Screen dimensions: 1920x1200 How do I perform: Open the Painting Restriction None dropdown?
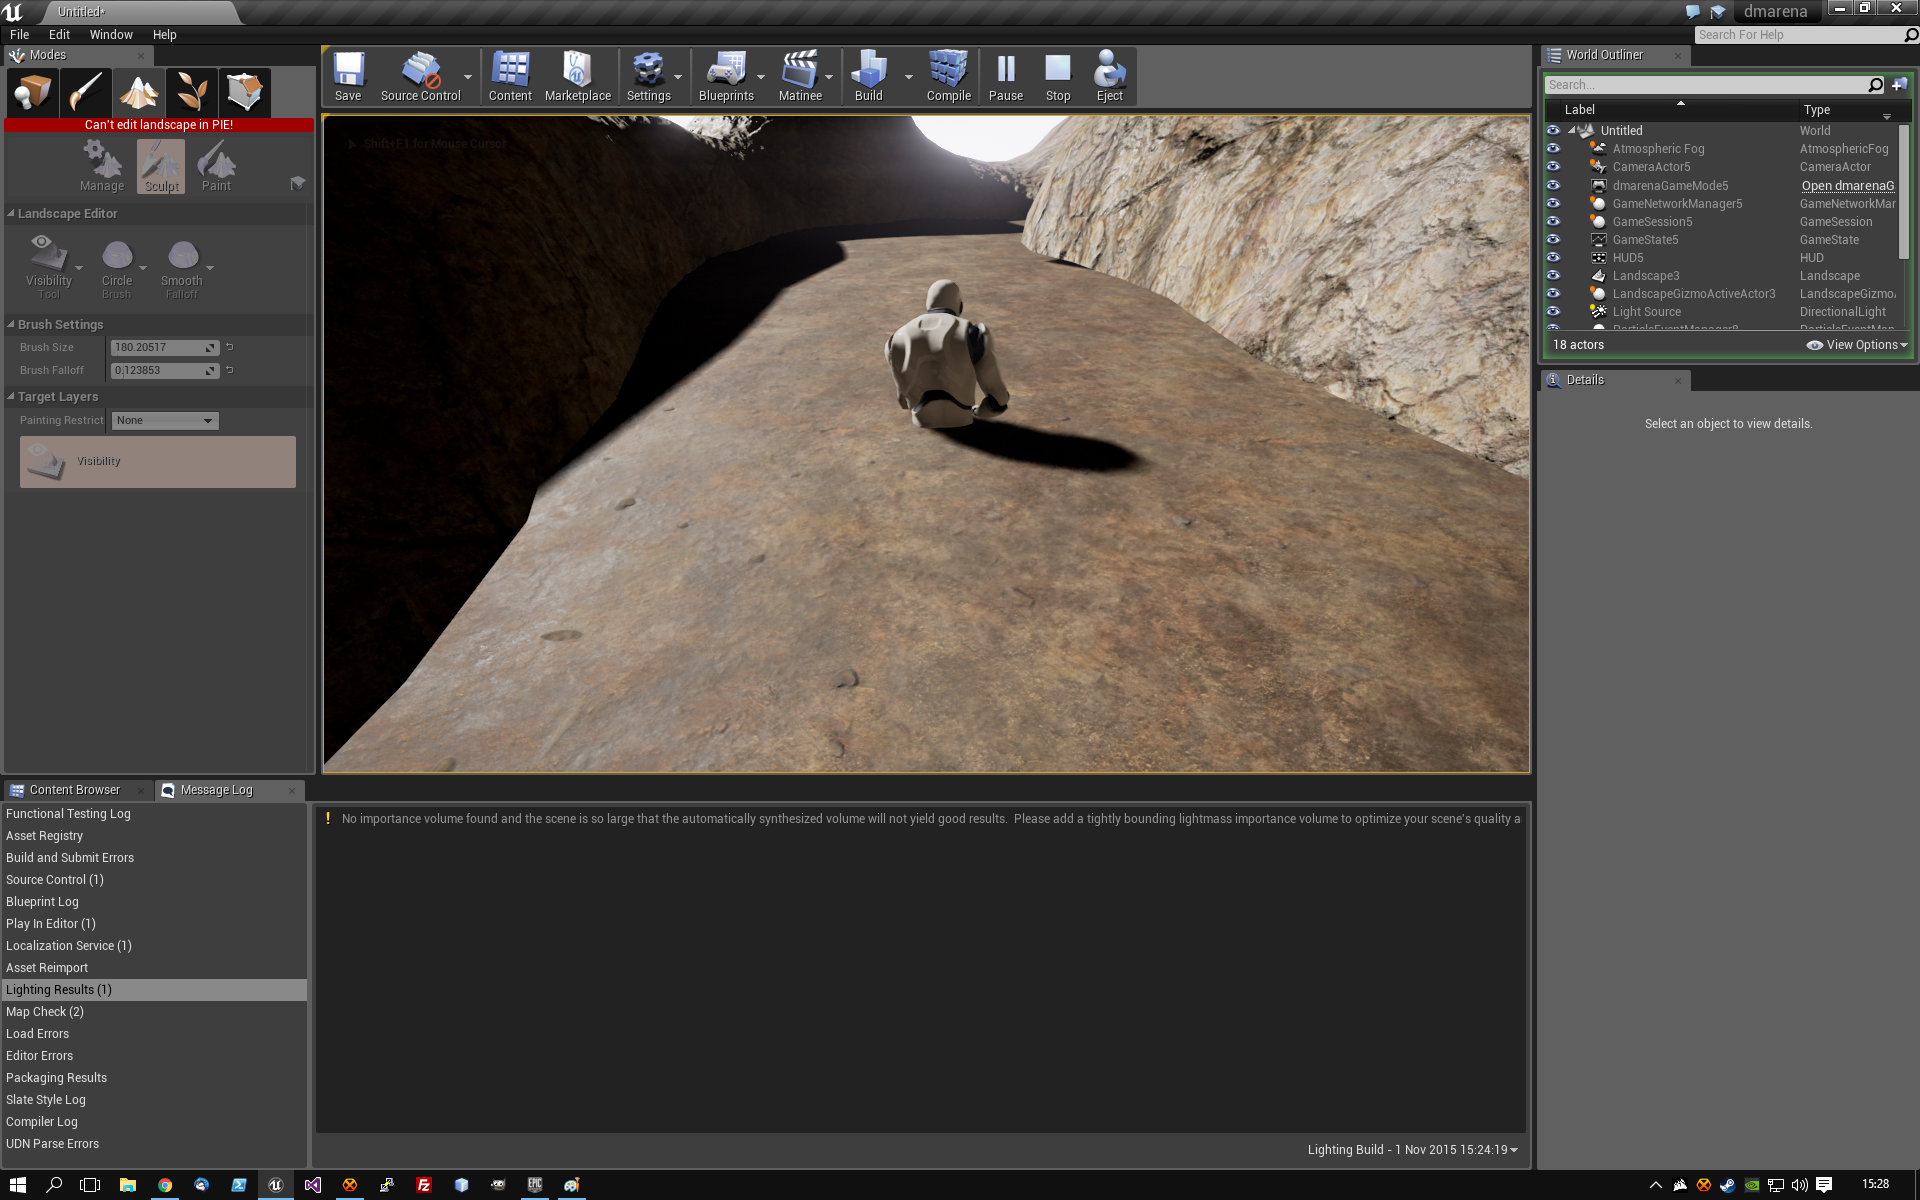[x=165, y=421]
